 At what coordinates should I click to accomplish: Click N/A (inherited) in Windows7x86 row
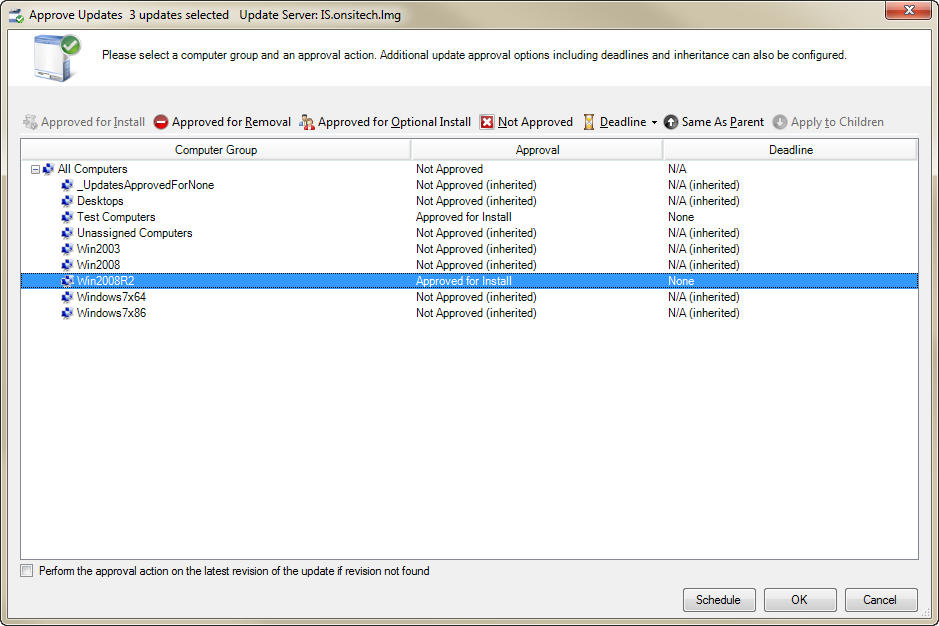coord(704,313)
